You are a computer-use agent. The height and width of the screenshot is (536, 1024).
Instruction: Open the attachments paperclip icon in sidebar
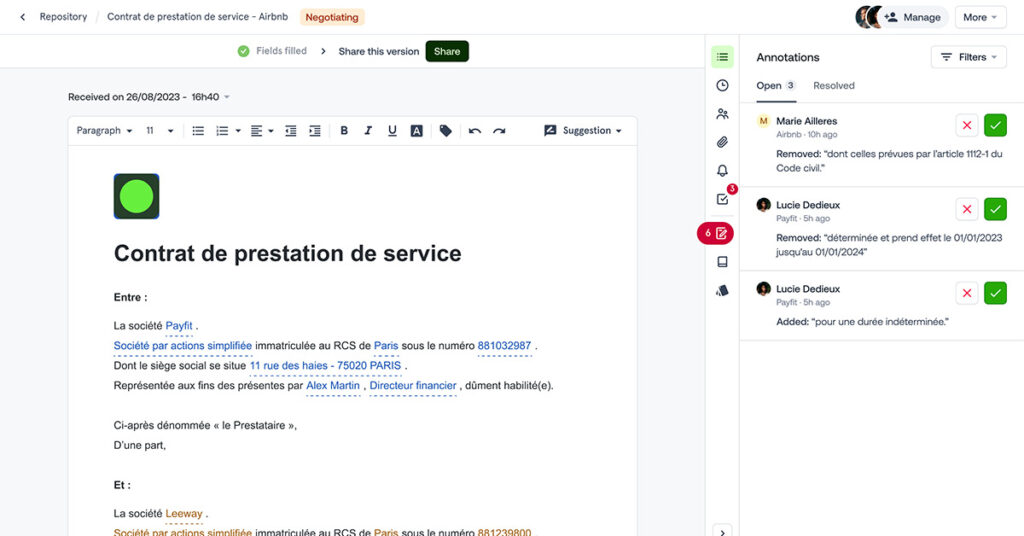click(x=722, y=142)
